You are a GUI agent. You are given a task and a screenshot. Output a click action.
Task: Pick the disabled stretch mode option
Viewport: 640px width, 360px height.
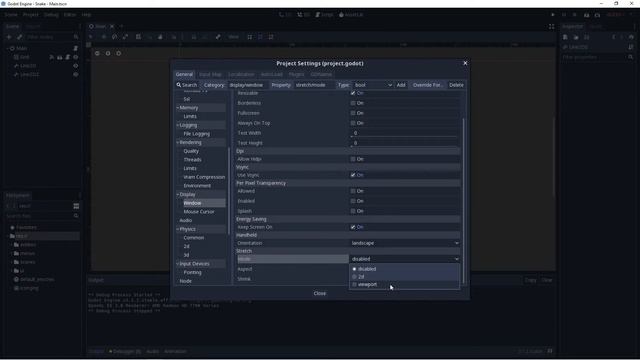(x=404, y=269)
